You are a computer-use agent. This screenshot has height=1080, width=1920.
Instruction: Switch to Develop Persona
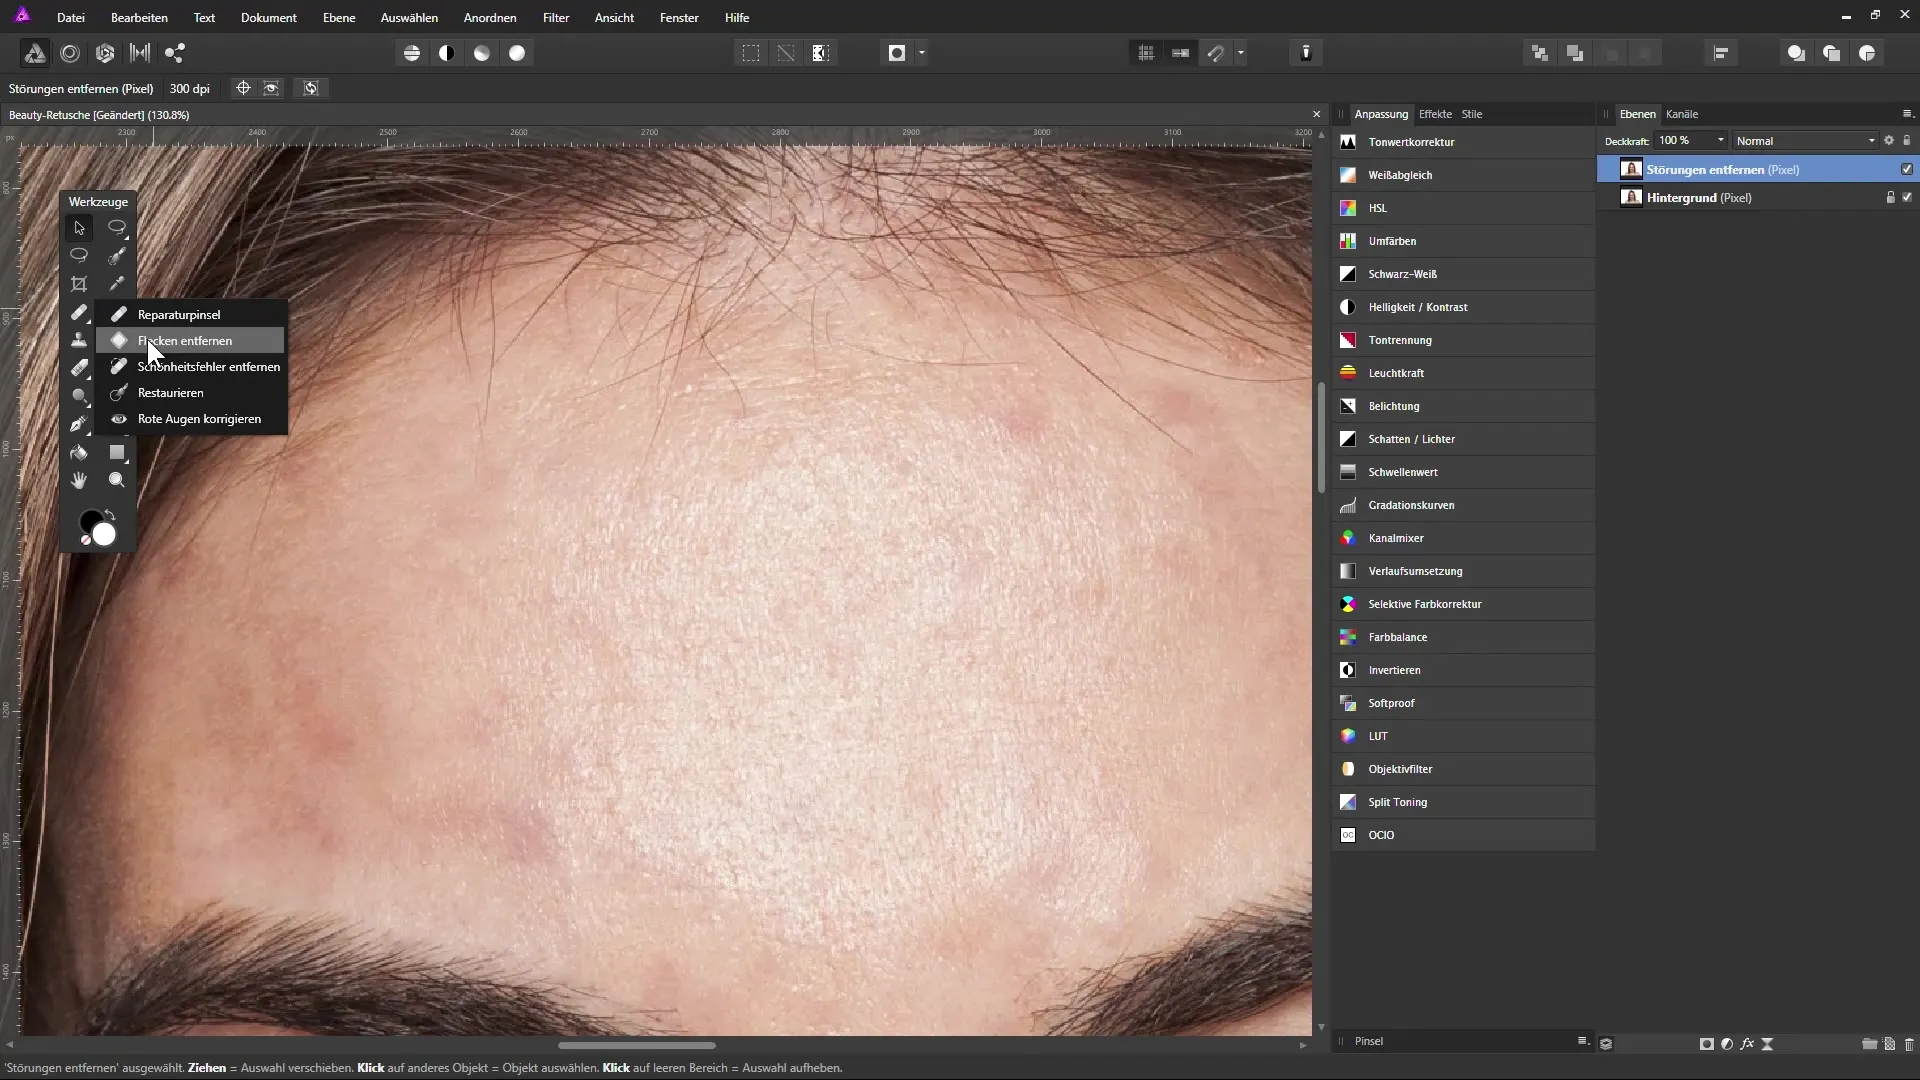[105, 53]
